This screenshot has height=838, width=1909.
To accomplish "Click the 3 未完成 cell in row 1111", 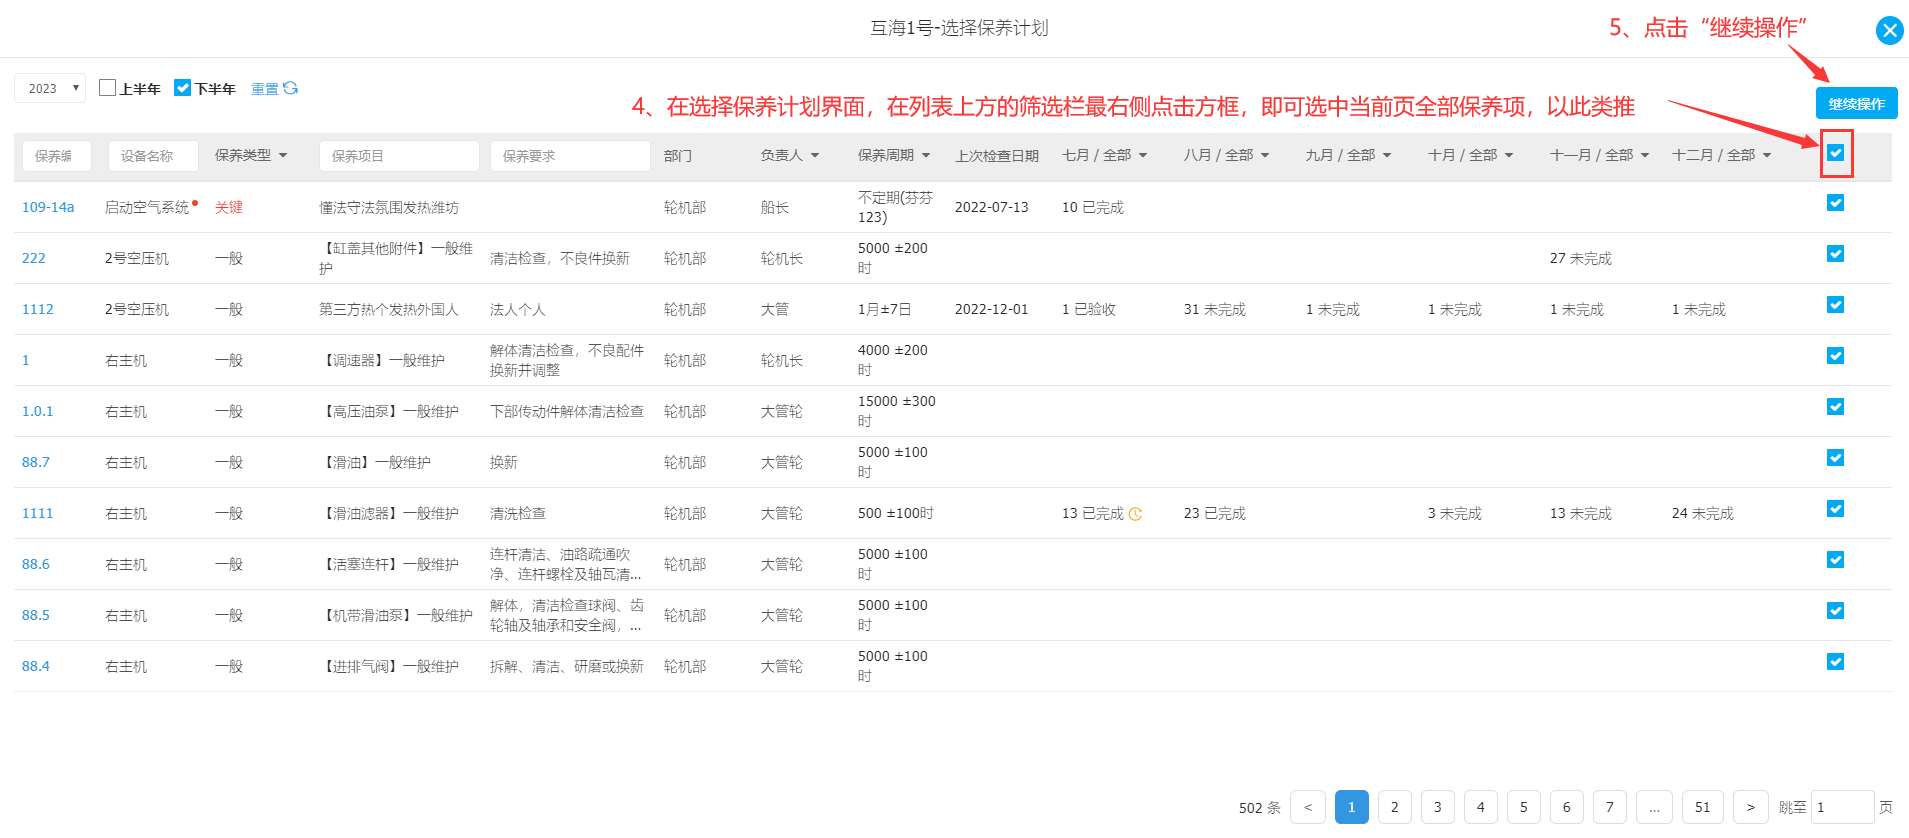I will pyautogui.click(x=1454, y=513).
